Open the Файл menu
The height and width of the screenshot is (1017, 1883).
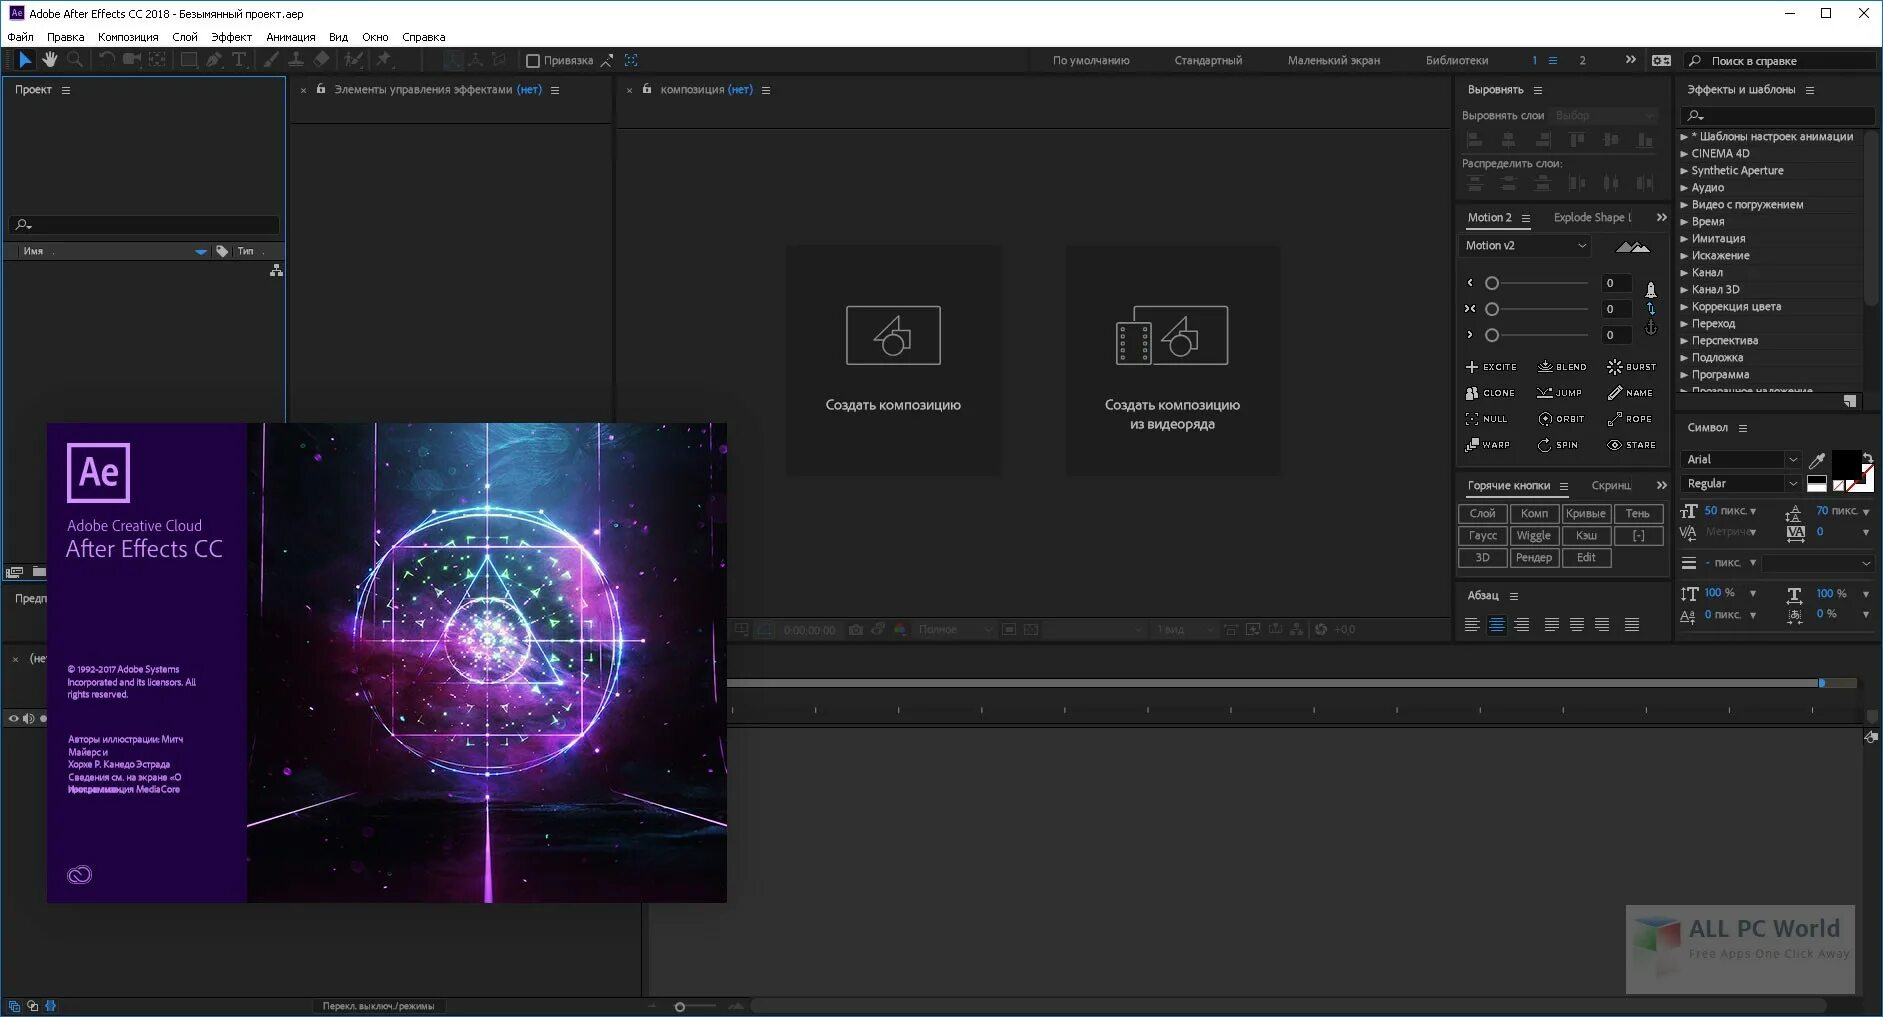tap(20, 37)
